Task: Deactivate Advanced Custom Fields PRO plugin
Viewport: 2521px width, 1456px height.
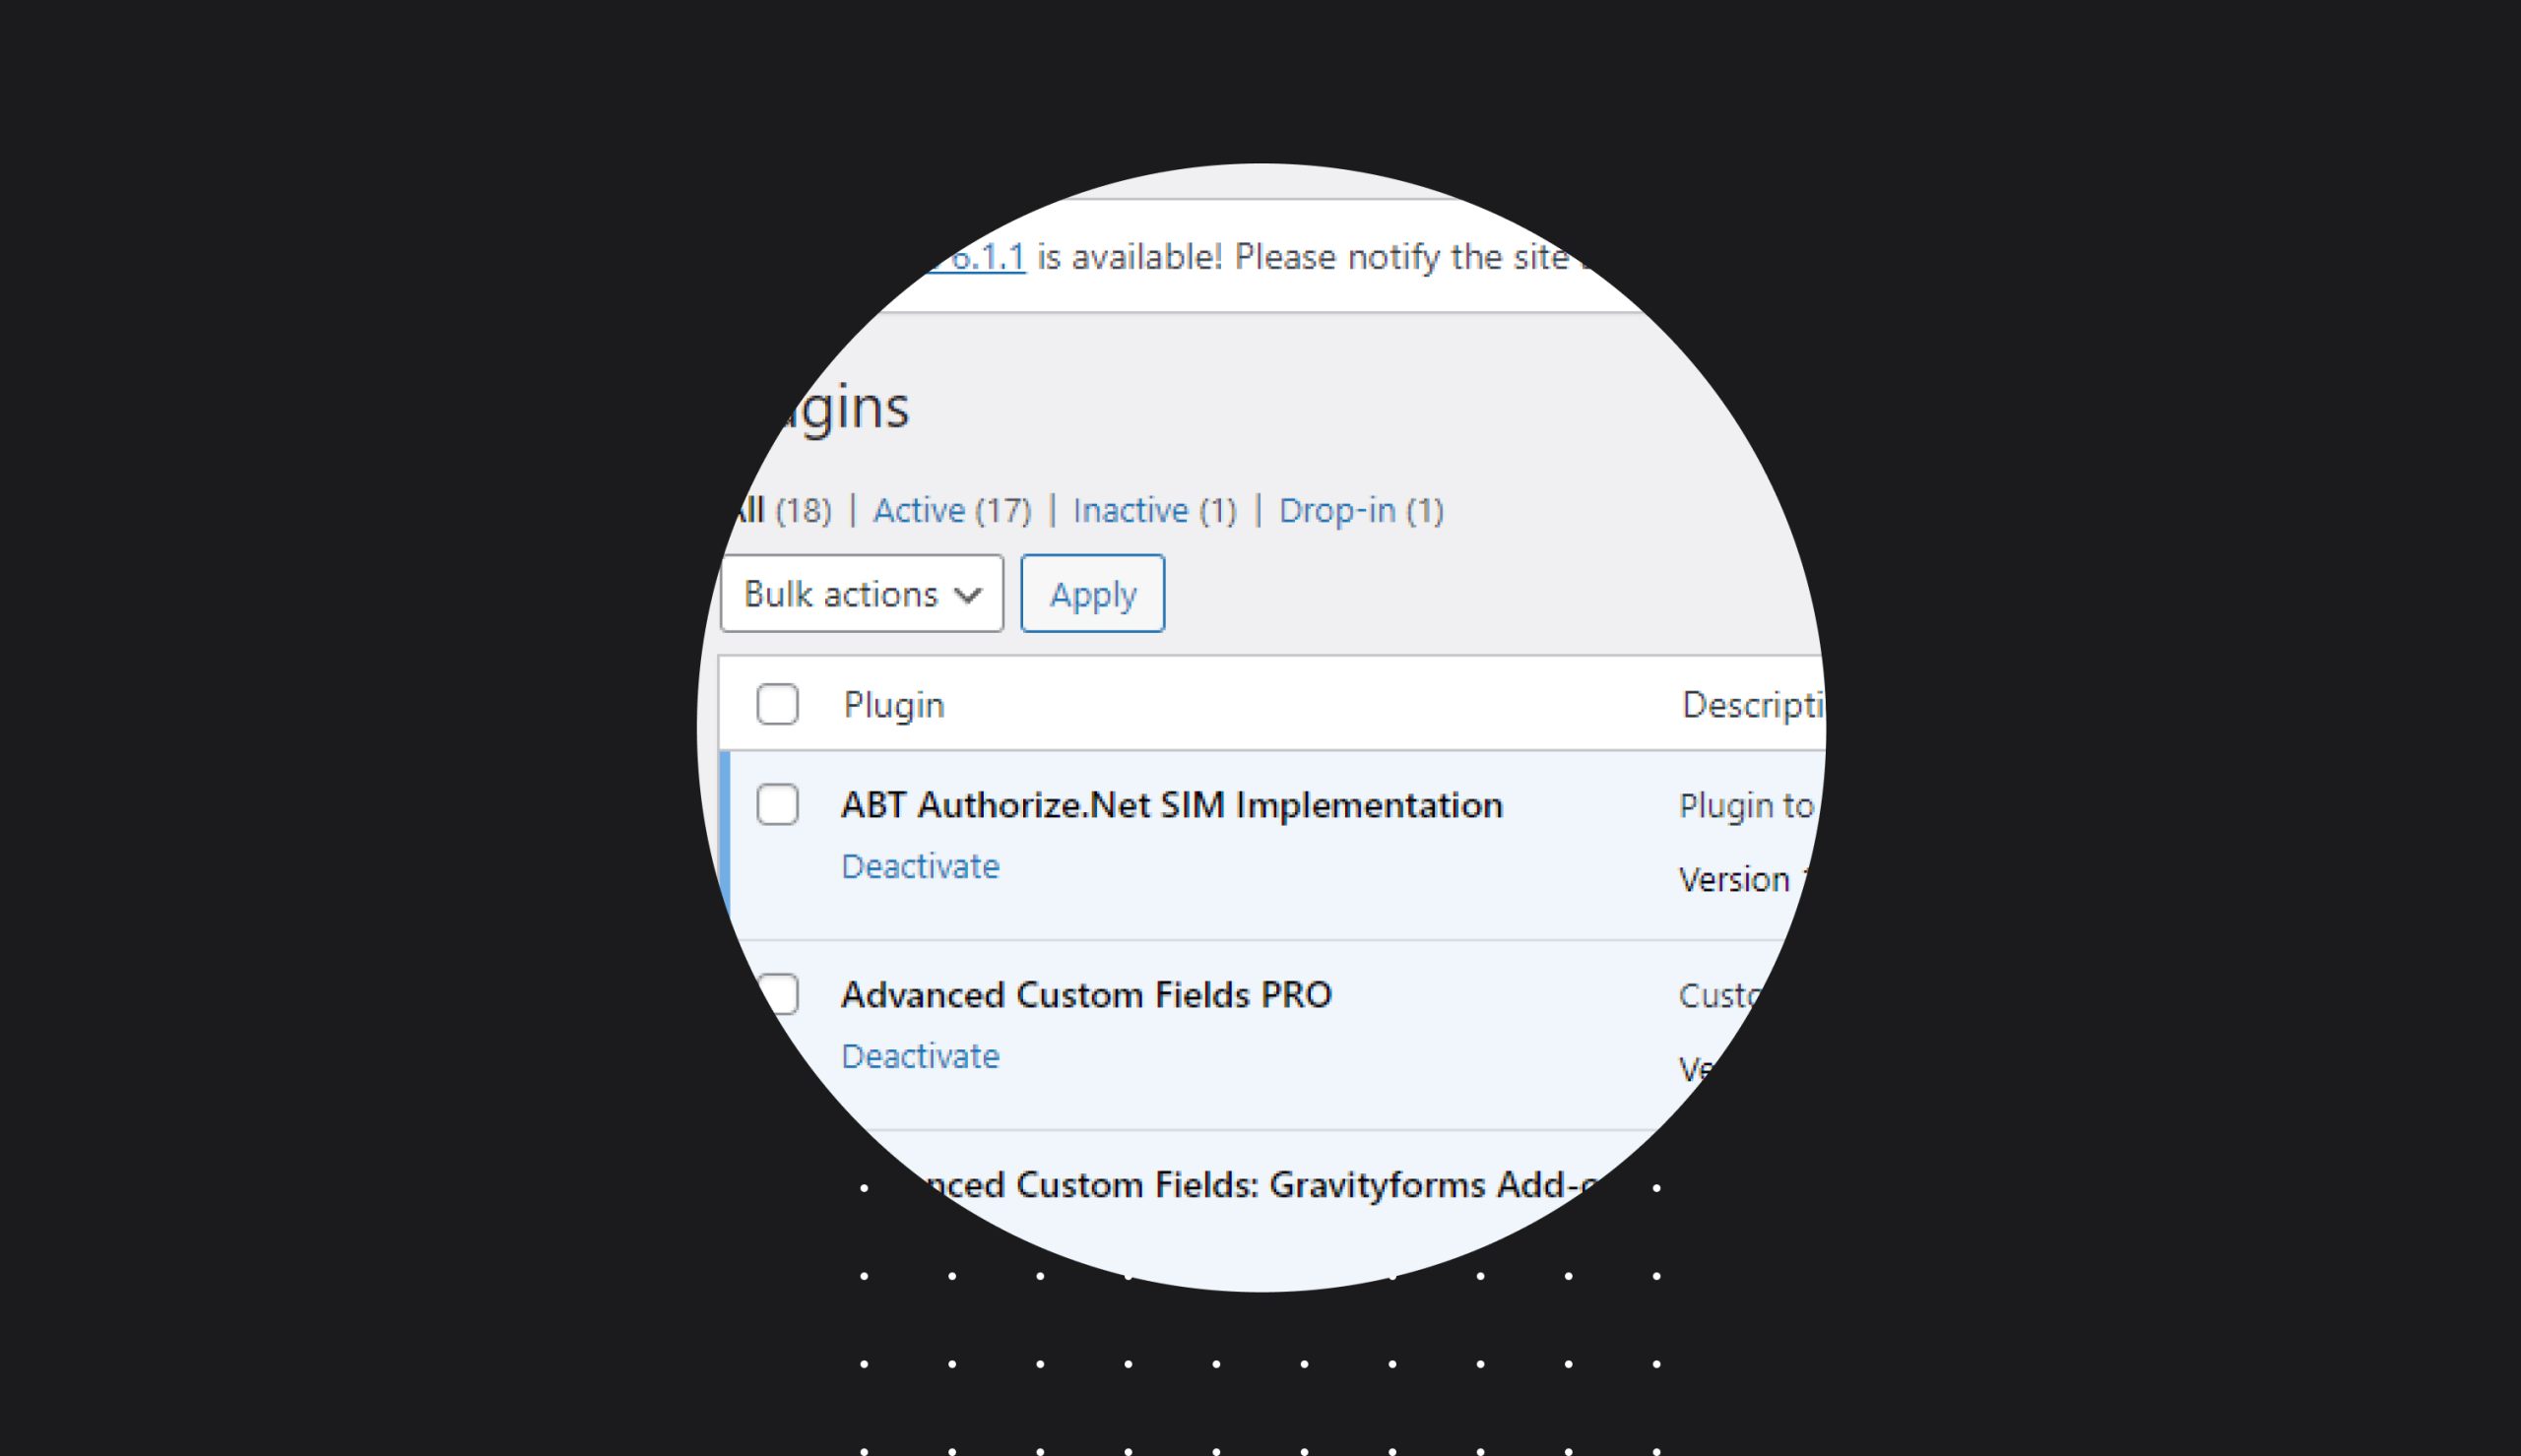Action: (x=920, y=1056)
